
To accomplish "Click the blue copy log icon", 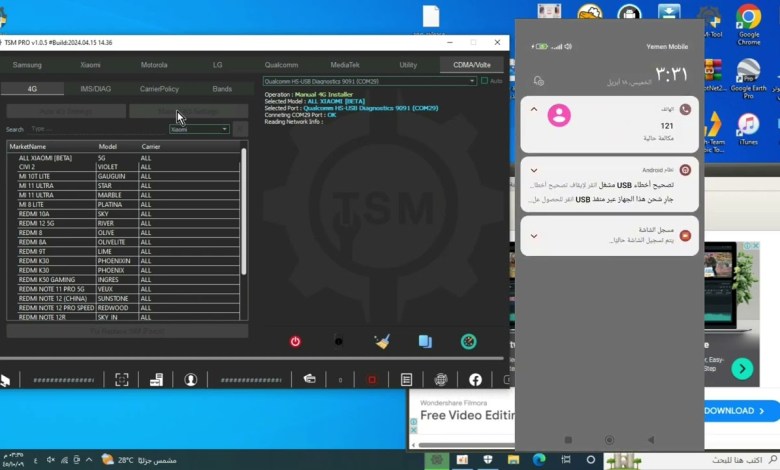I will click(x=425, y=341).
